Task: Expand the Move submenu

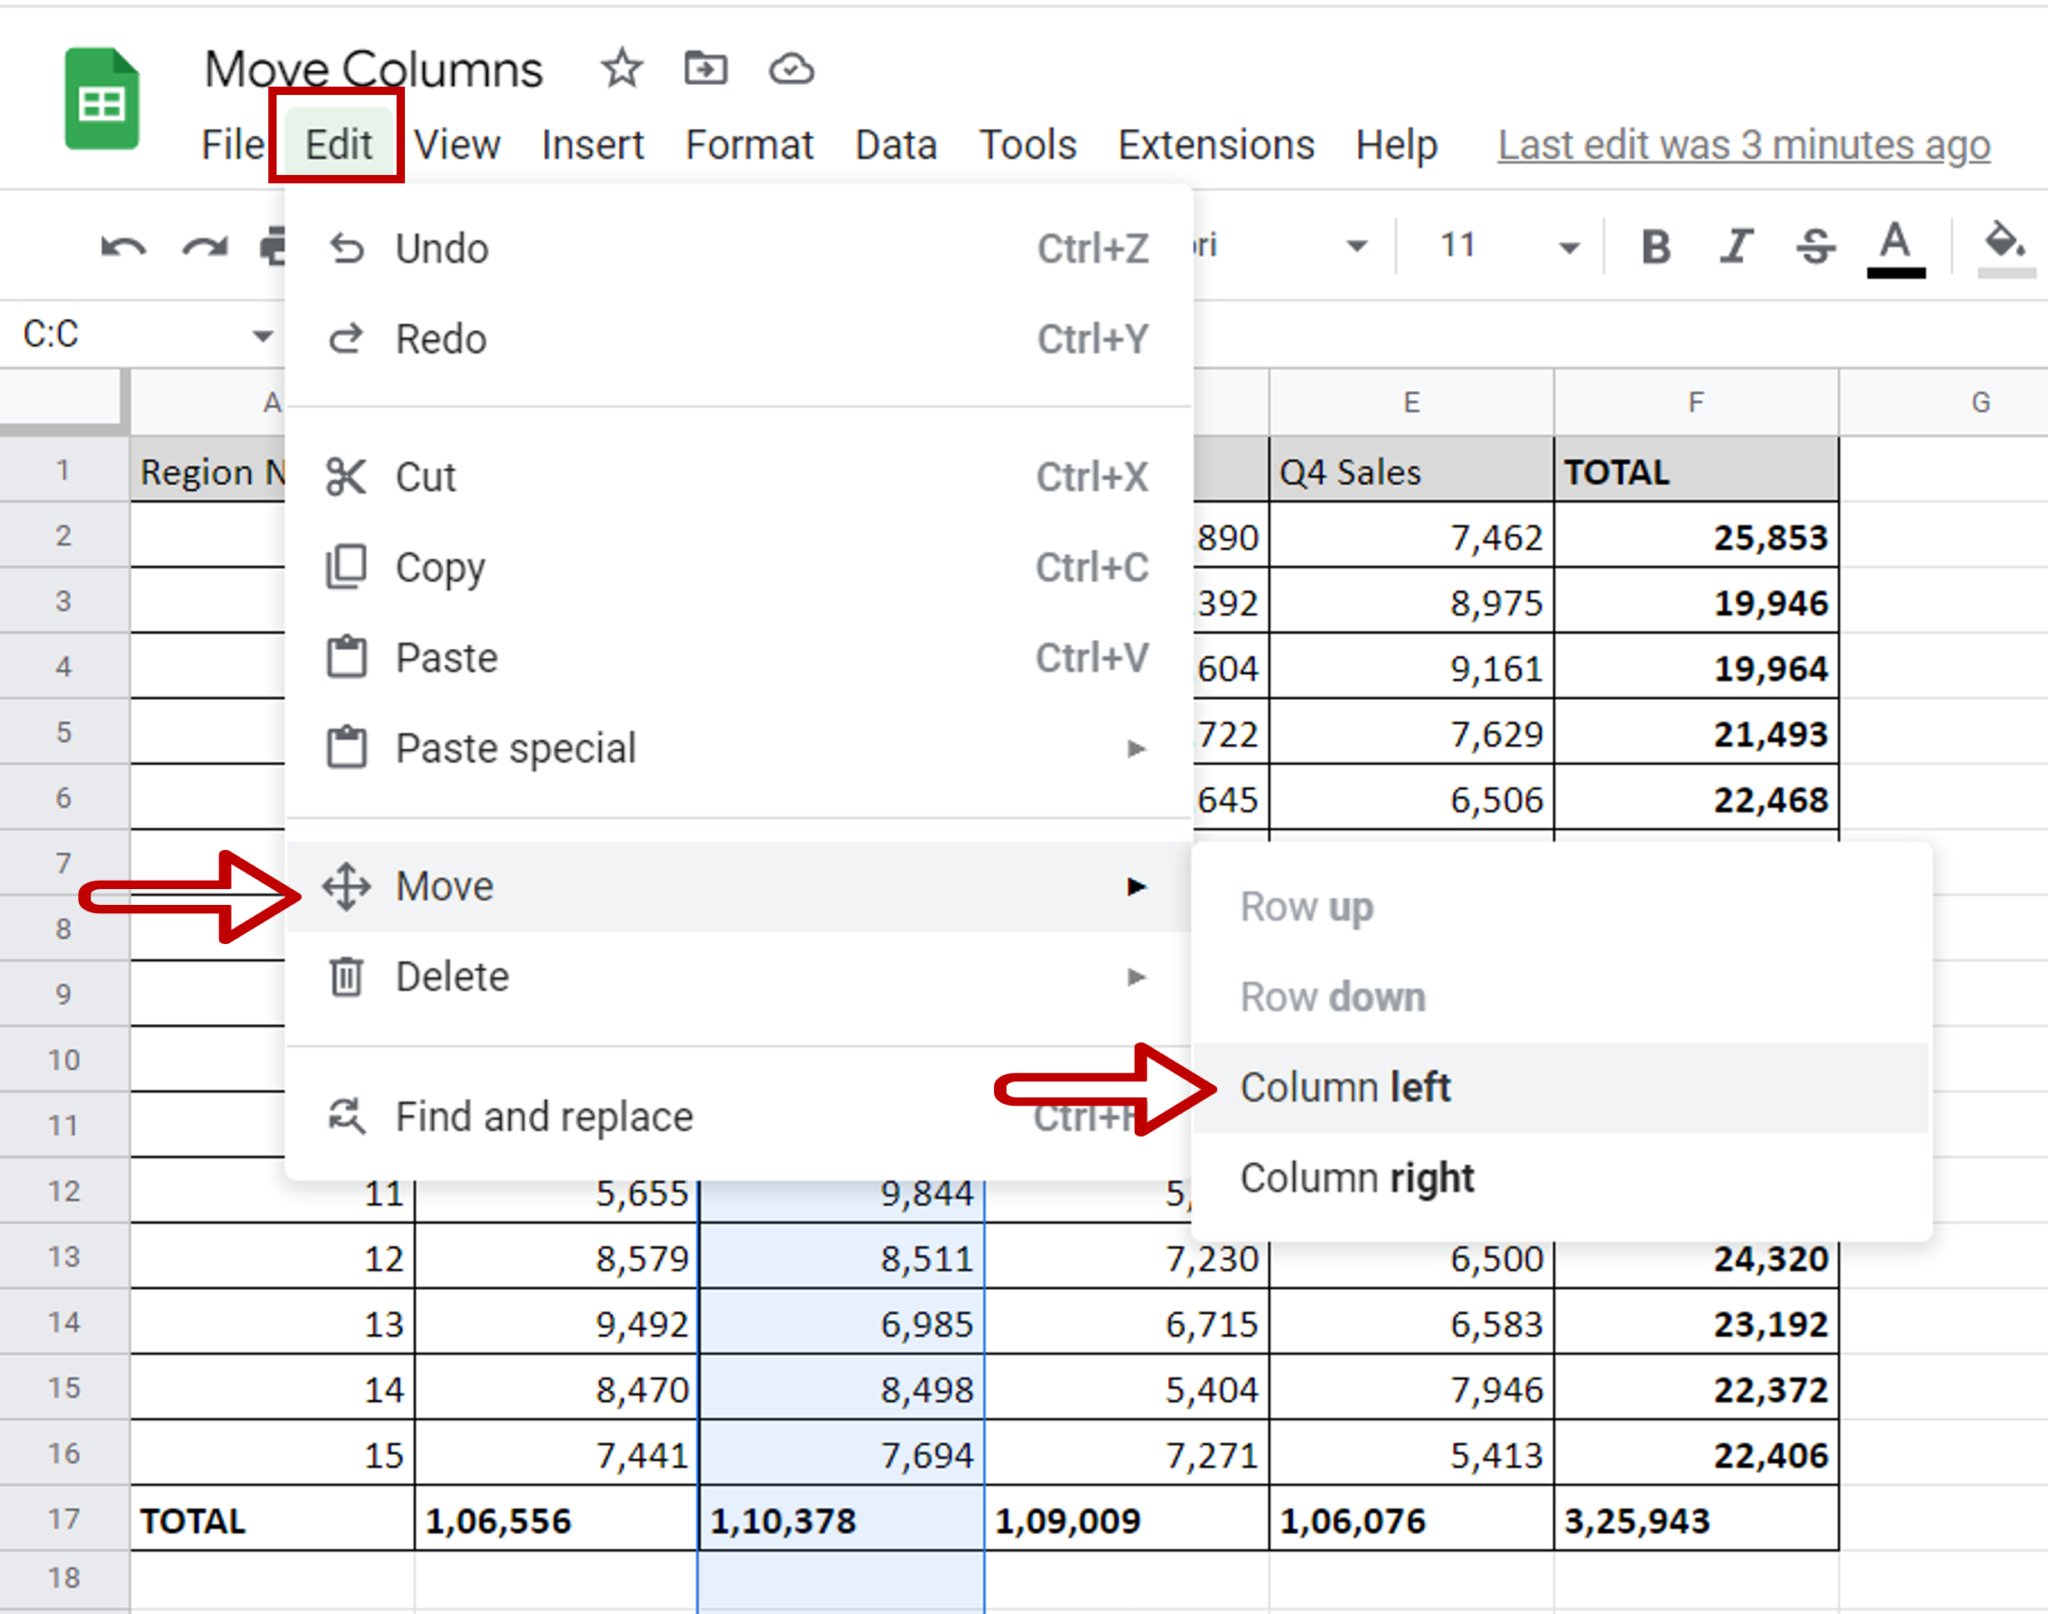Action: [x=739, y=886]
